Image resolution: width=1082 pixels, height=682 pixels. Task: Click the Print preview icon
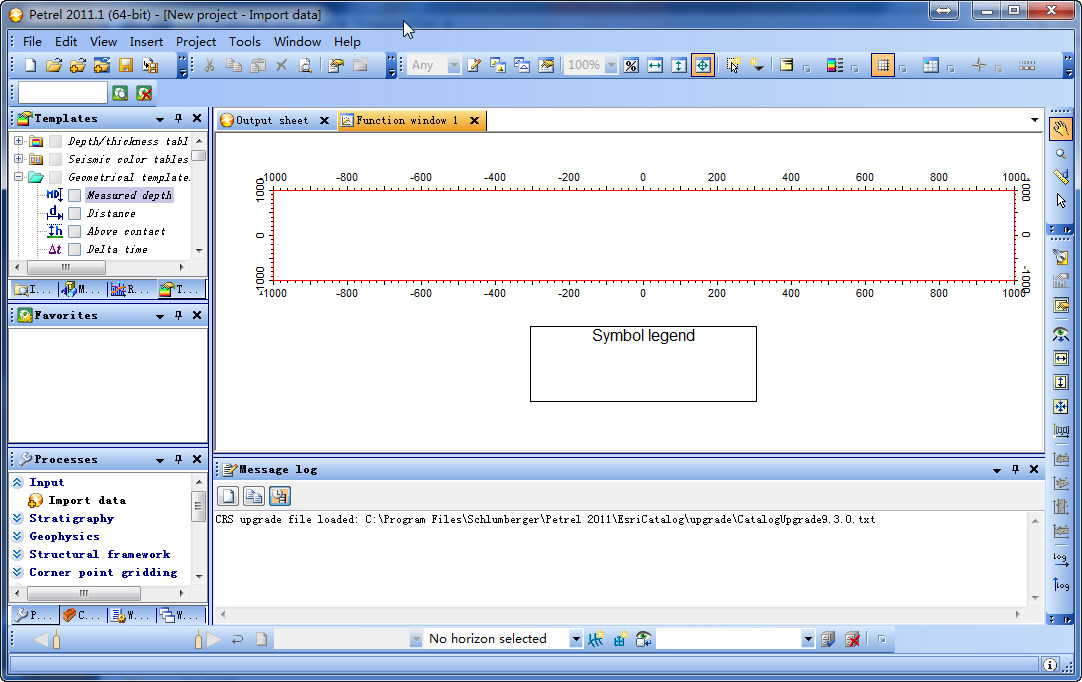305,65
